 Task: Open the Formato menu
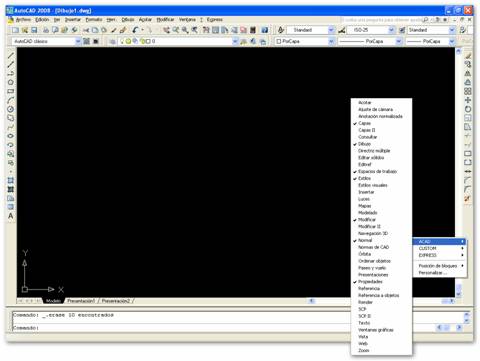tap(94, 20)
